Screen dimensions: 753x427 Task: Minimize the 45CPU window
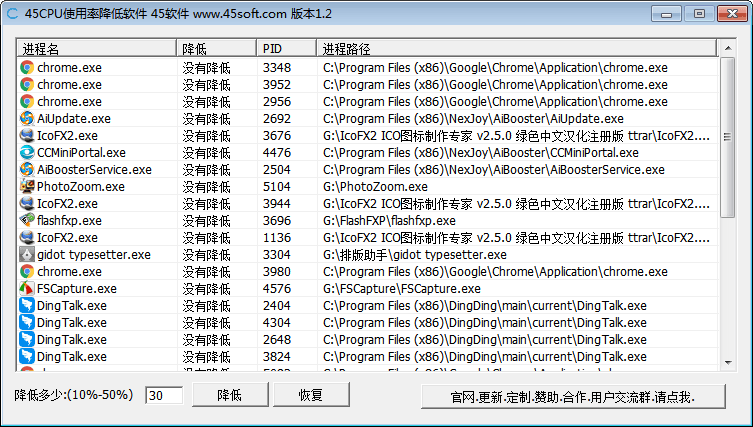tap(666, 13)
